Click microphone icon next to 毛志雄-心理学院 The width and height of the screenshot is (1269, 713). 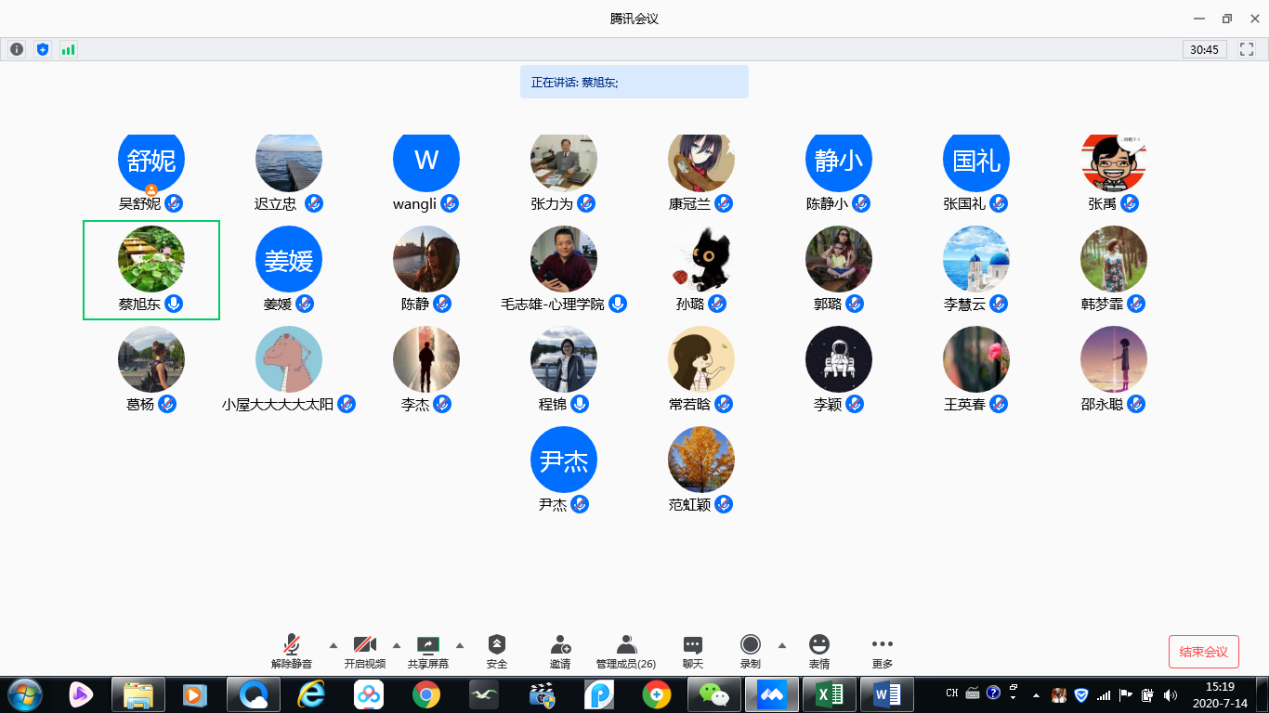pyautogui.click(x=618, y=303)
